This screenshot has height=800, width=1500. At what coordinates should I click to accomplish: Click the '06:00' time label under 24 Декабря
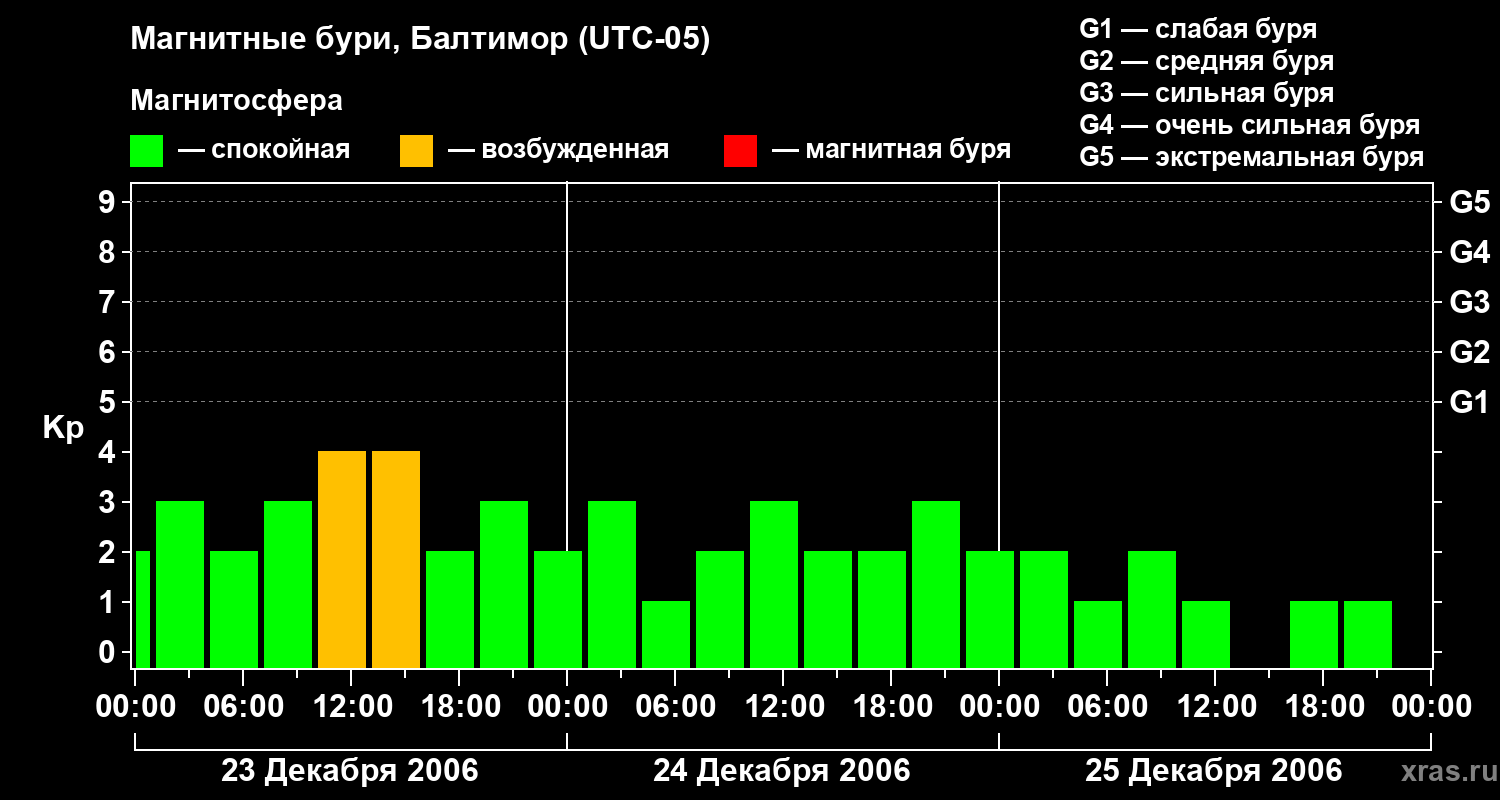coord(675,707)
